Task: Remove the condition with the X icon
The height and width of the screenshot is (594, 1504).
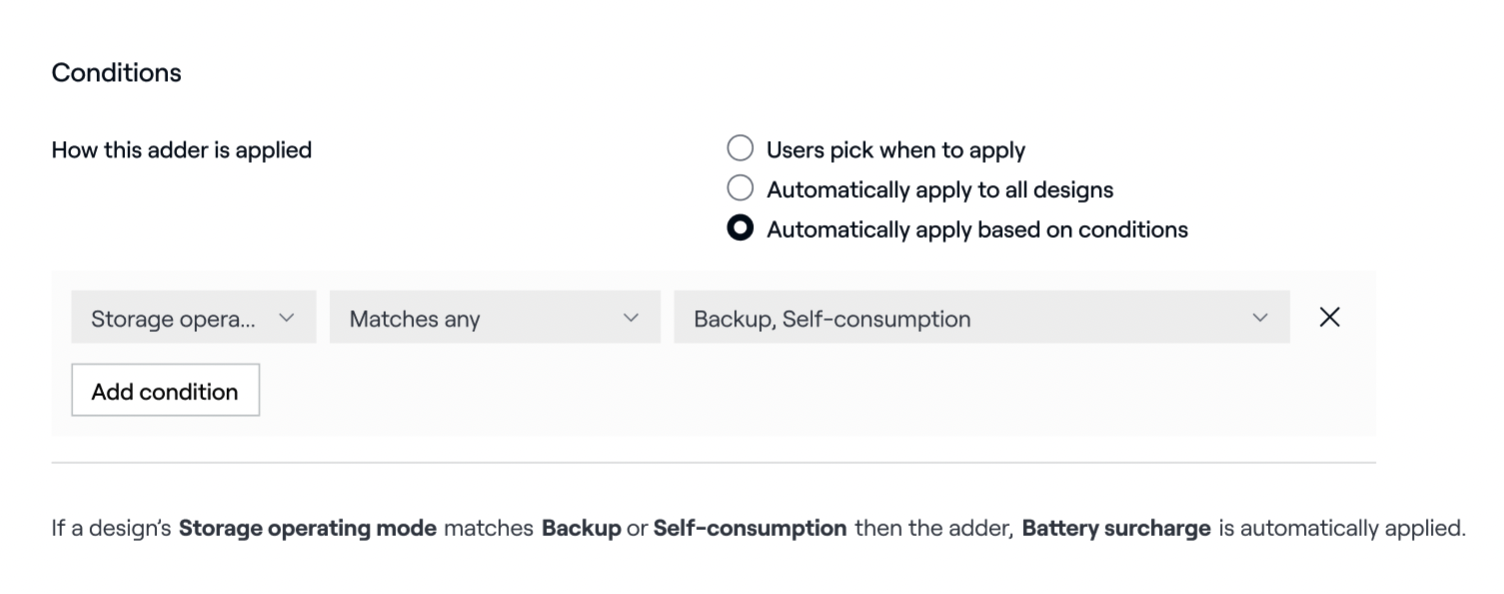Action: point(1329,318)
